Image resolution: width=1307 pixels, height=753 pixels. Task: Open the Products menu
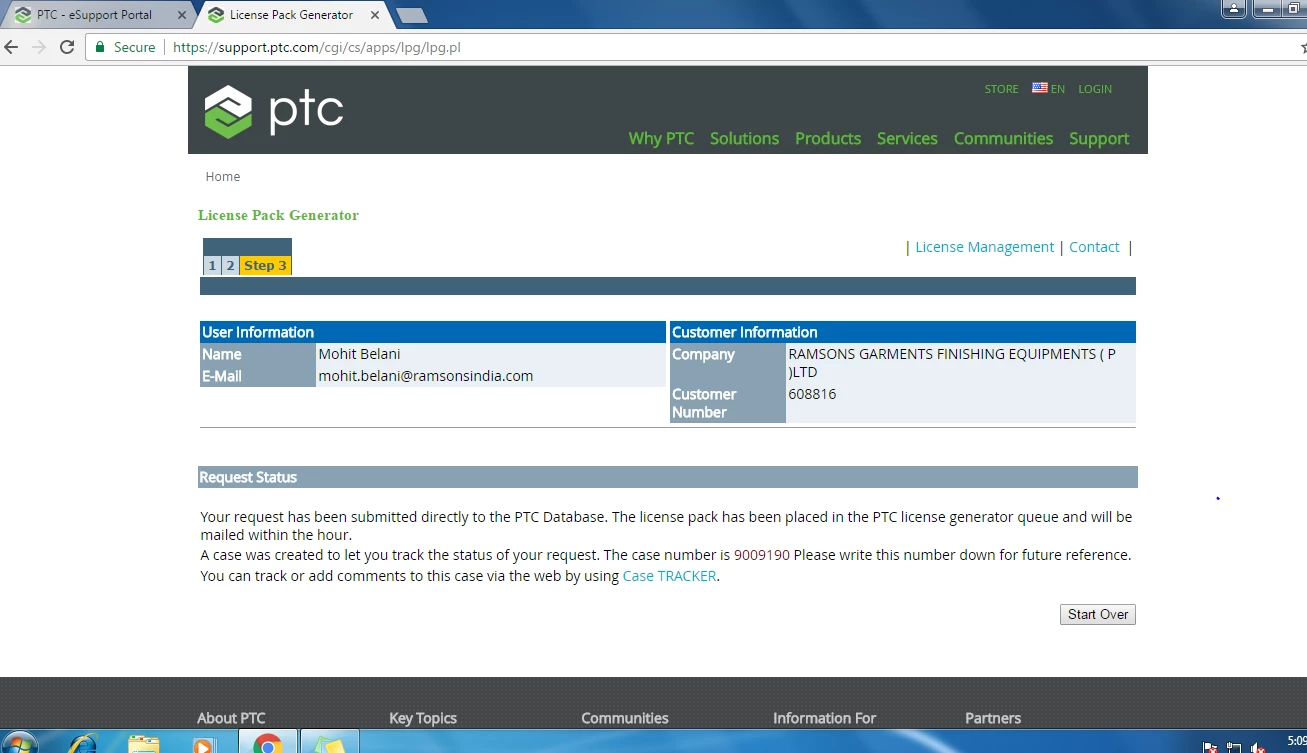(828, 138)
